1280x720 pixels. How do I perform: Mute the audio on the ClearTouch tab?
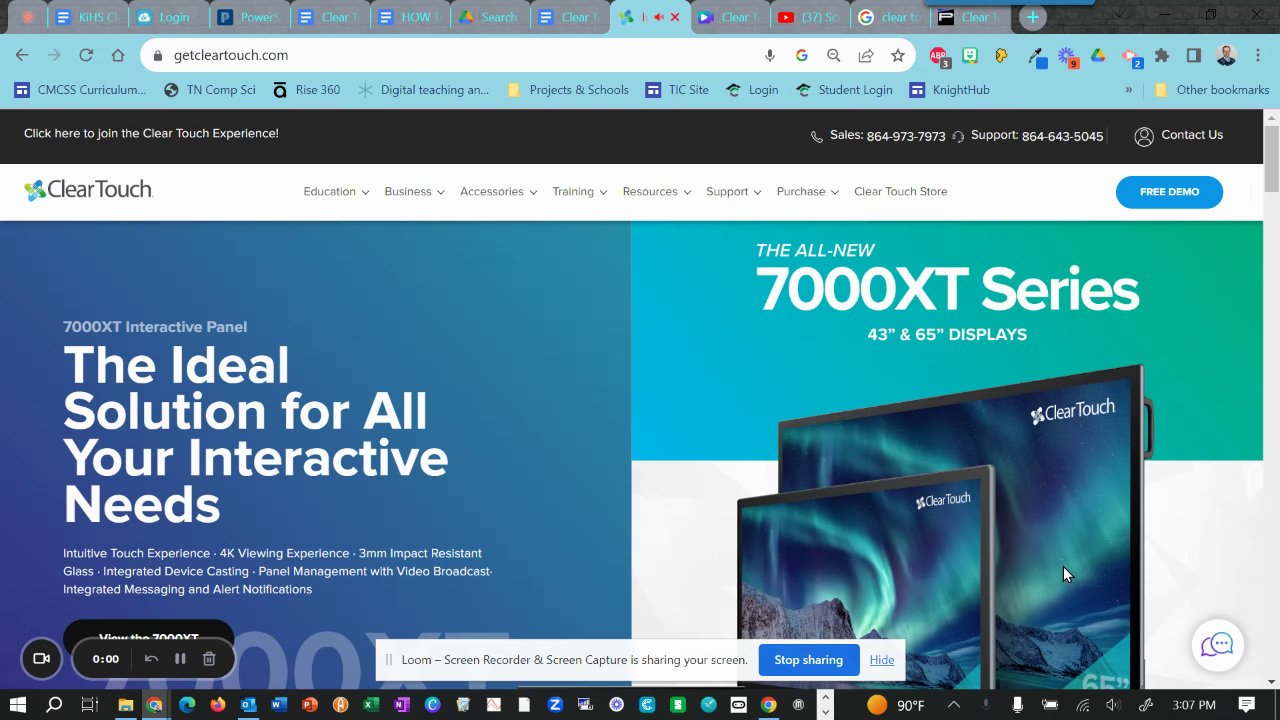659,17
